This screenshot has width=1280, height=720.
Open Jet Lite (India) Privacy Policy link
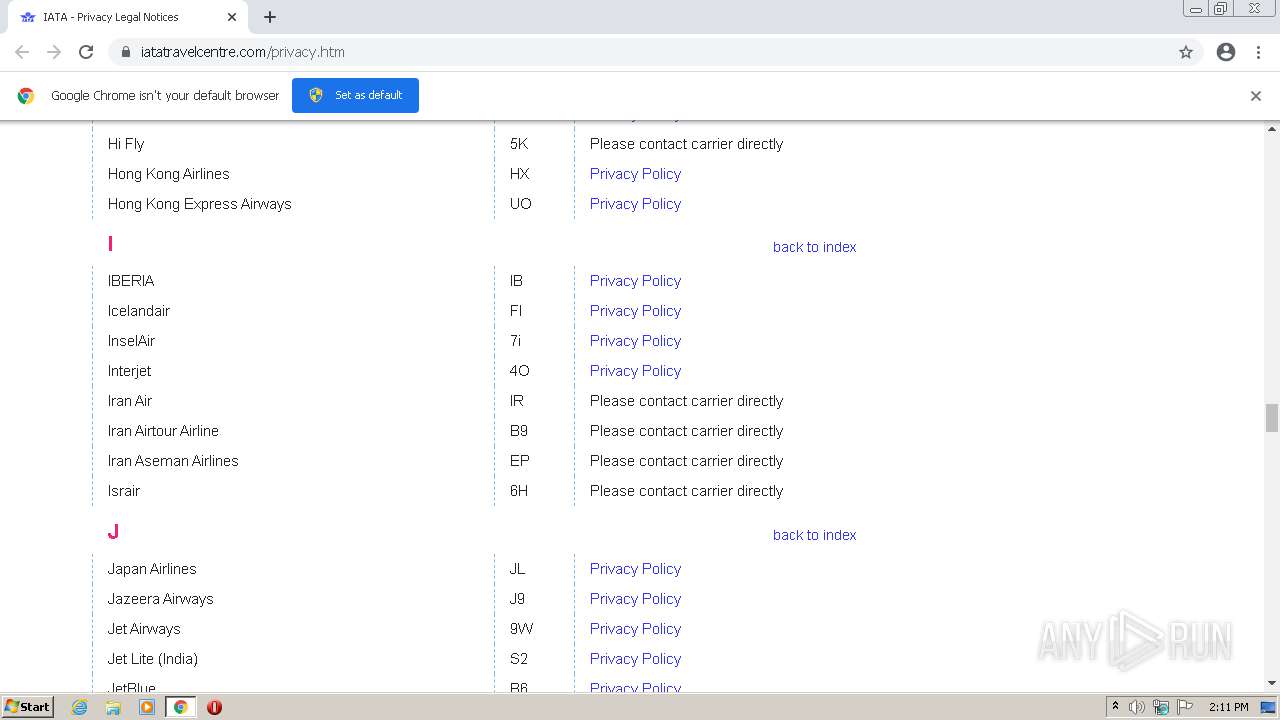[635, 659]
